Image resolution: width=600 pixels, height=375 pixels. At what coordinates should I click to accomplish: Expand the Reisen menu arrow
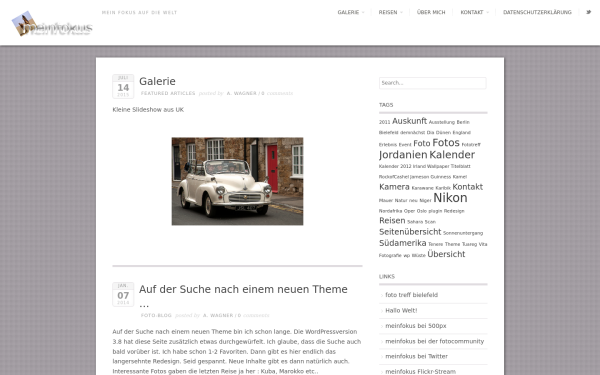pos(401,13)
